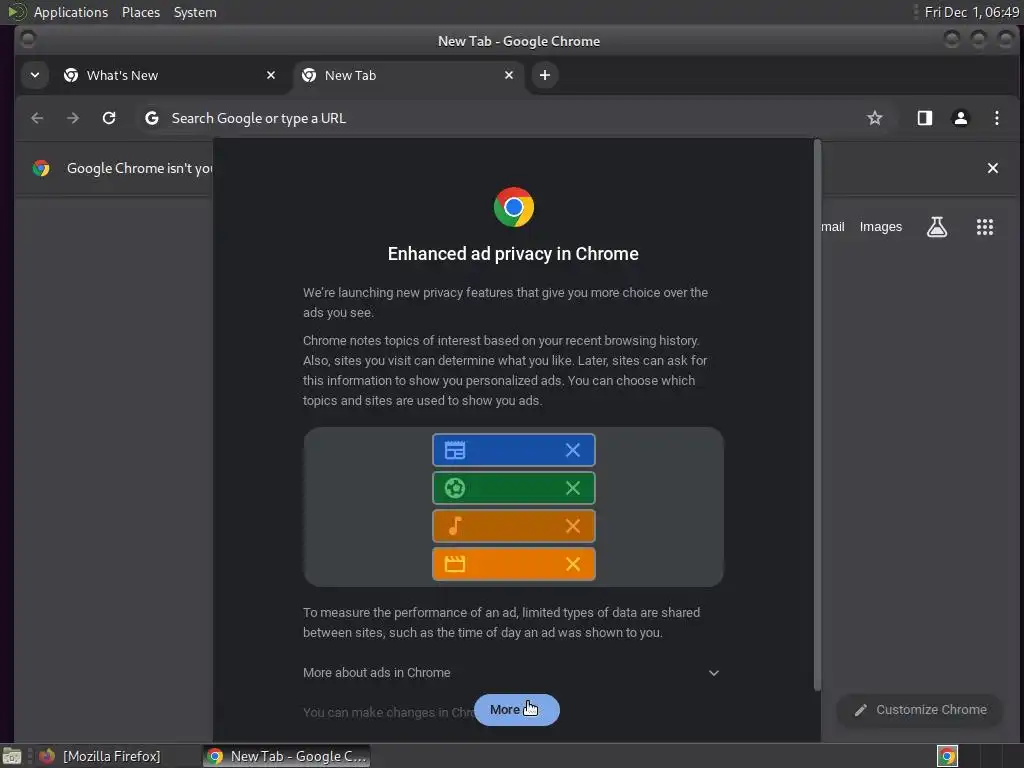Click the More button in dialog
This screenshot has height=768, width=1024.
pos(517,710)
